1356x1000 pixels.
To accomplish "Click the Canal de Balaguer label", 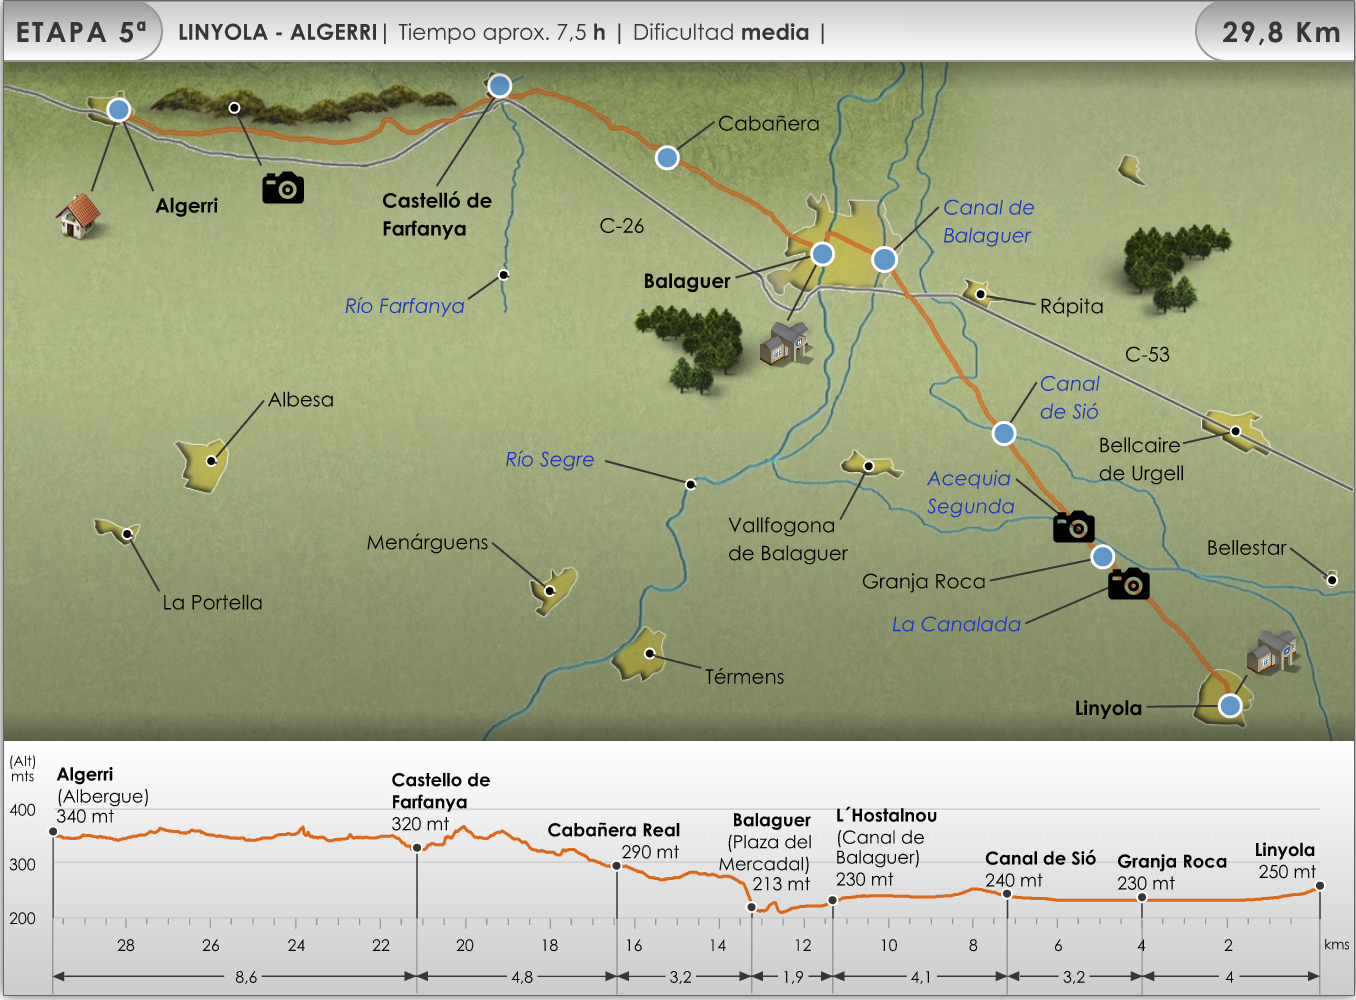I will point(988,221).
